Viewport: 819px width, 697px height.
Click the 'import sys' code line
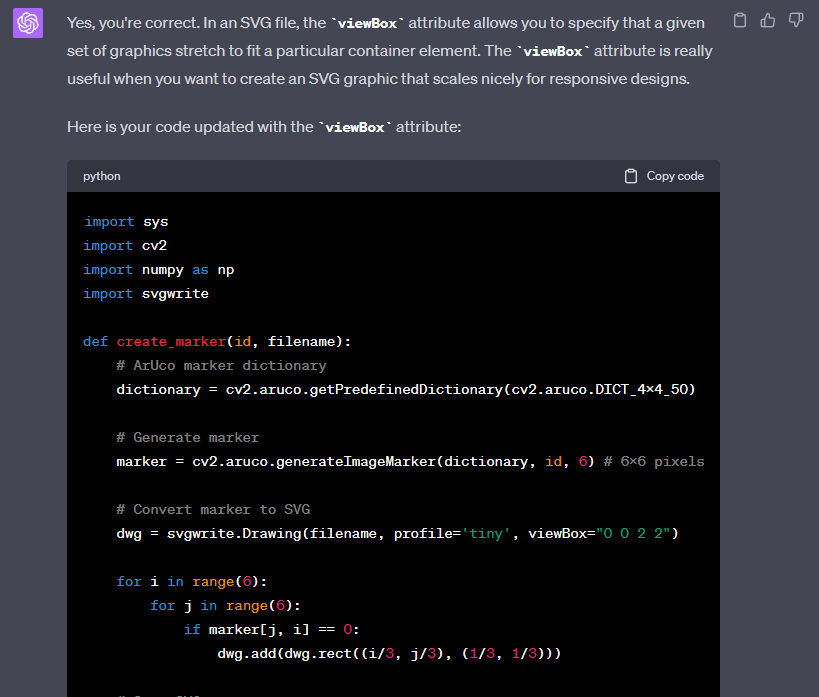tap(126, 222)
